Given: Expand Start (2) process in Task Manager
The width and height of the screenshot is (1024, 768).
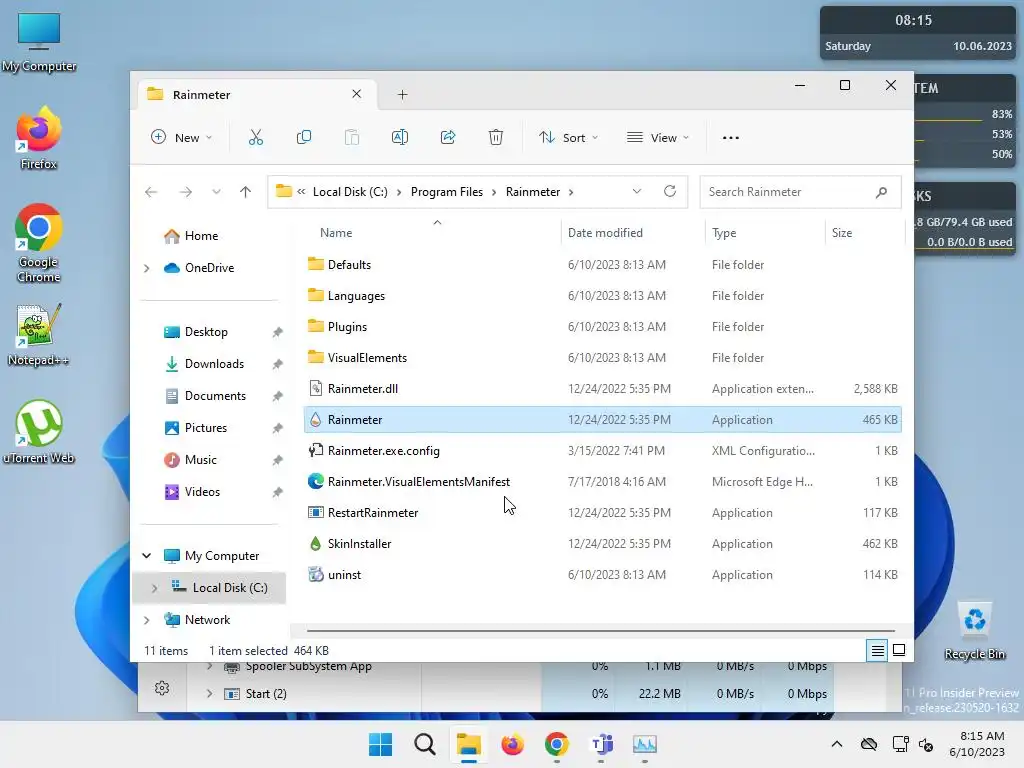Looking at the screenshot, I should click(209, 694).
